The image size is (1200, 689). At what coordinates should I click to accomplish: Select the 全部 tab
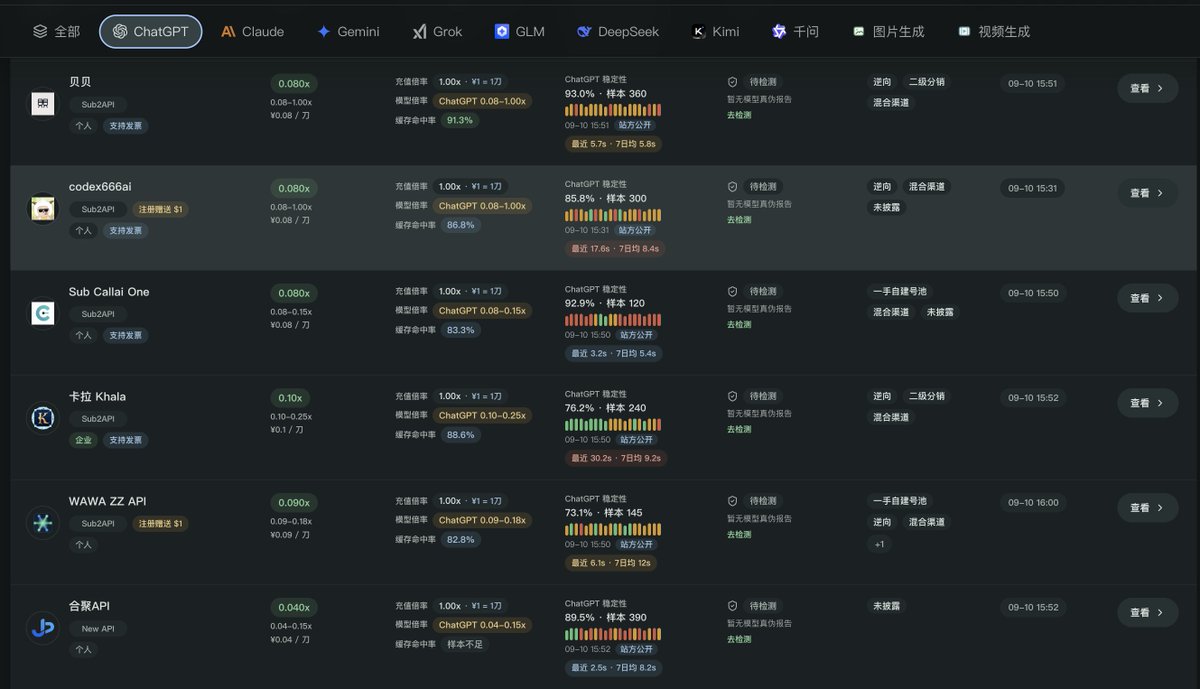[x=56, y=31]
